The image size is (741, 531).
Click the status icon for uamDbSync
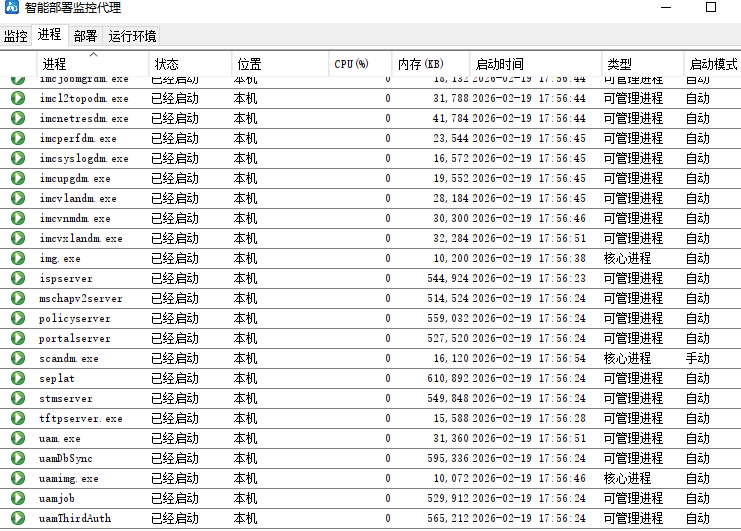coord(18,458)
